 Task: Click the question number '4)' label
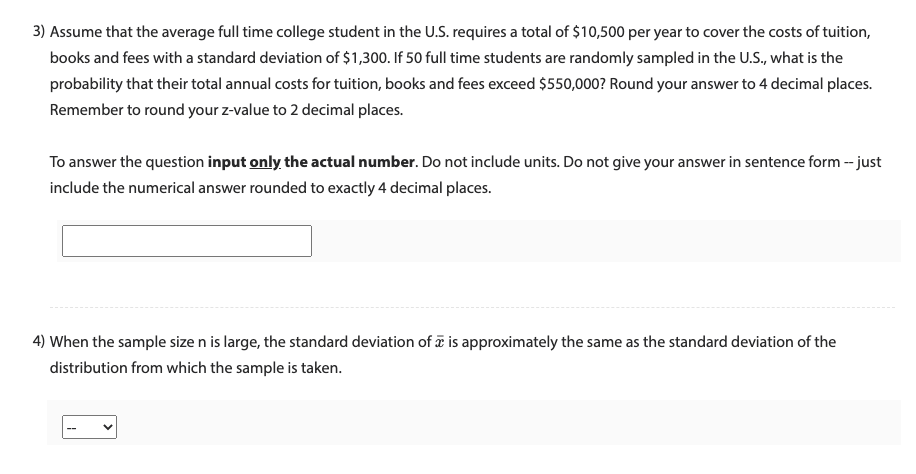pyautogui.click(x=39, y=342)
